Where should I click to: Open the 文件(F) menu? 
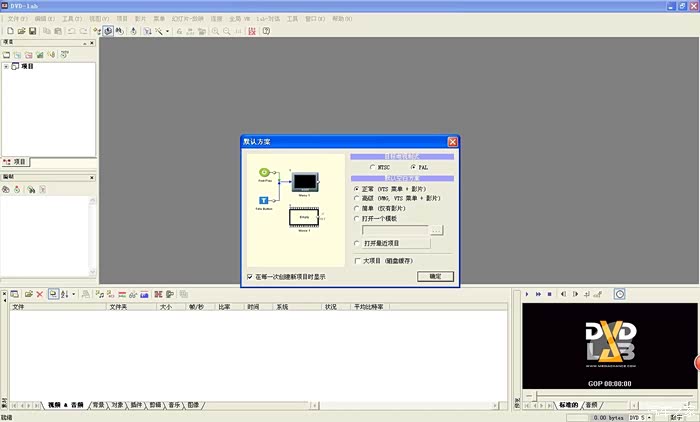coord(18,18)
